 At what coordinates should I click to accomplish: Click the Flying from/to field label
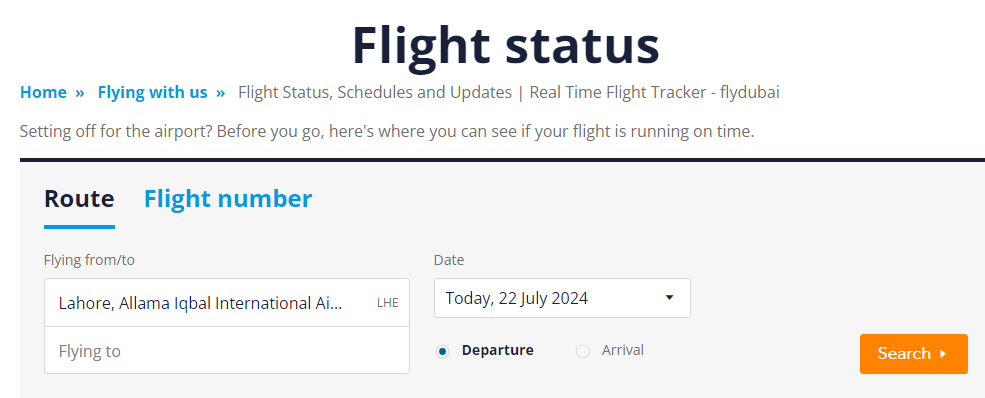point(89,260)
